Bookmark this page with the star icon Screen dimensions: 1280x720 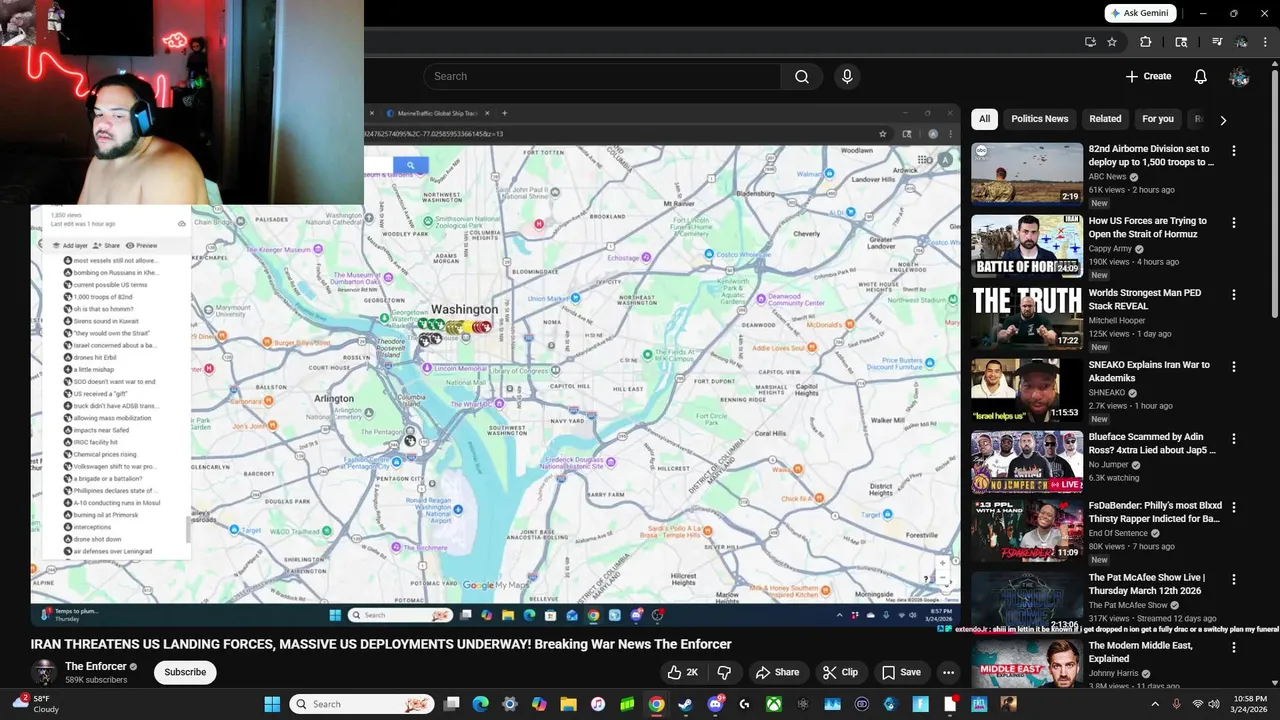1112,42
